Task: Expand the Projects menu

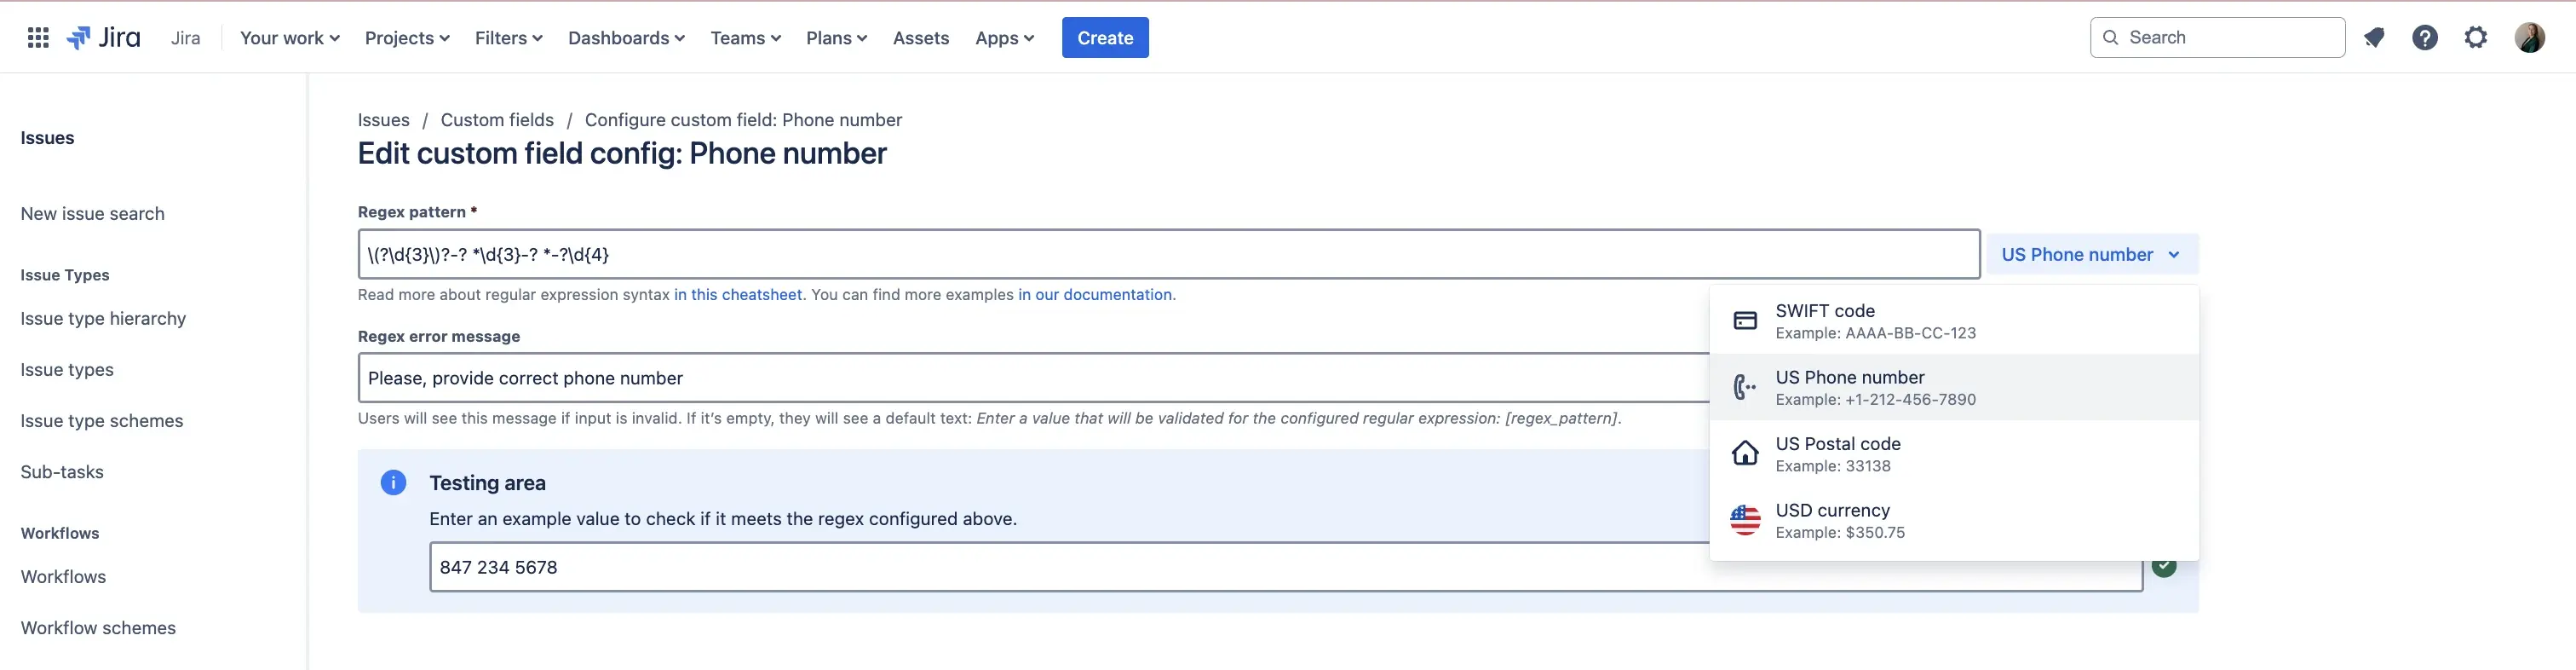Action: pyautogui.click(x=407, y=38)
